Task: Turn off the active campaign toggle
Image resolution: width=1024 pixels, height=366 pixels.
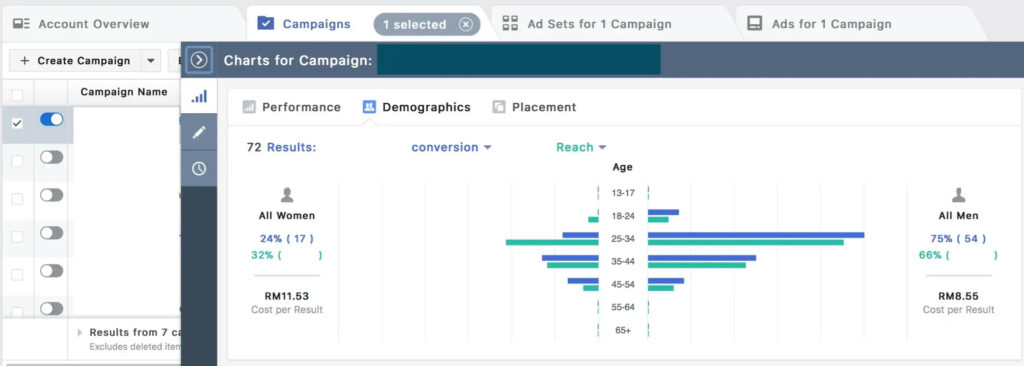Action: click(x=52, y=120)
